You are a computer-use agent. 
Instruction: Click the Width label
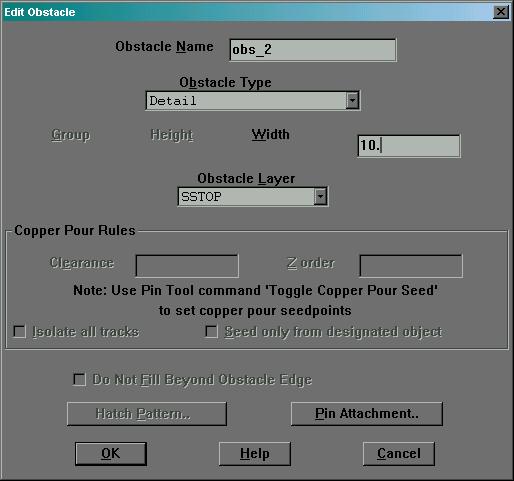pos(270,135)
